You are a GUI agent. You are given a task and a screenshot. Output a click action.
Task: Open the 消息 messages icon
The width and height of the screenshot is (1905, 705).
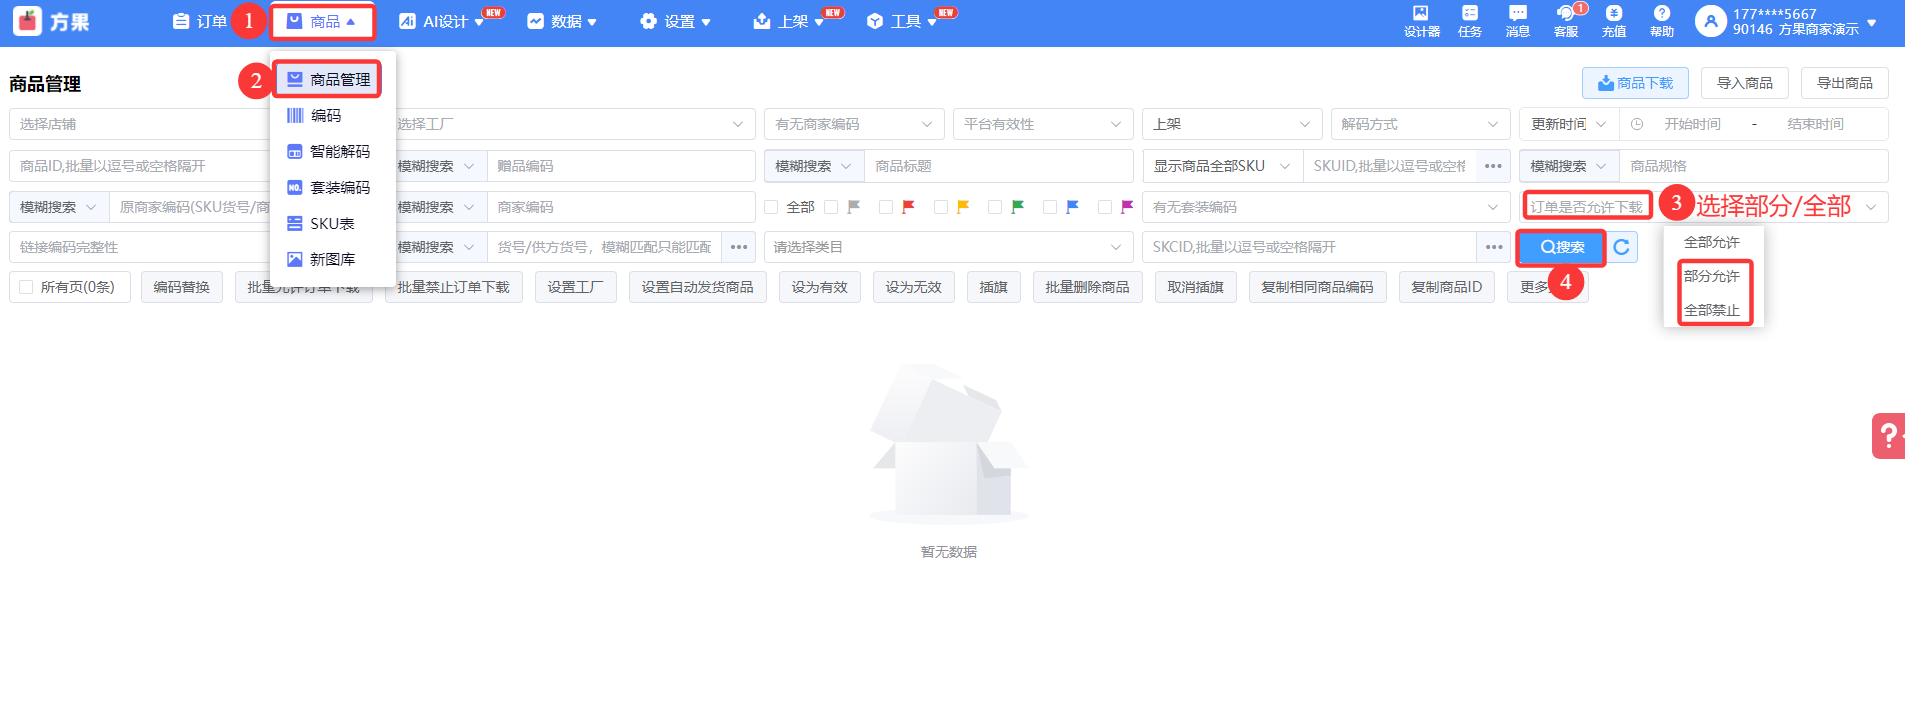coord(1517,20)
